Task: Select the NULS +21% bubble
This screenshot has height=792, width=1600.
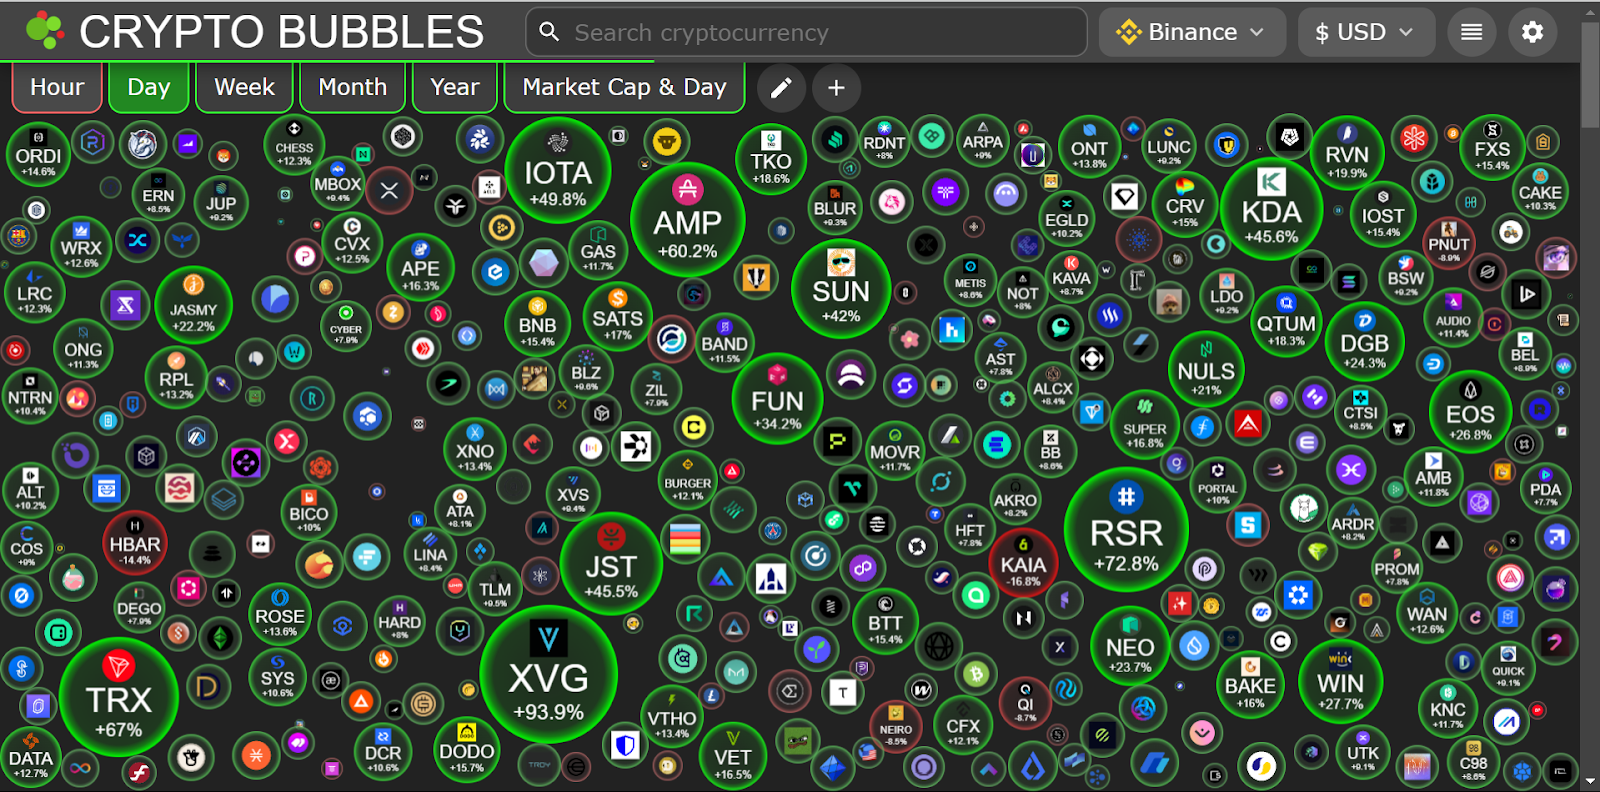Action: [x=1206, y=371]
